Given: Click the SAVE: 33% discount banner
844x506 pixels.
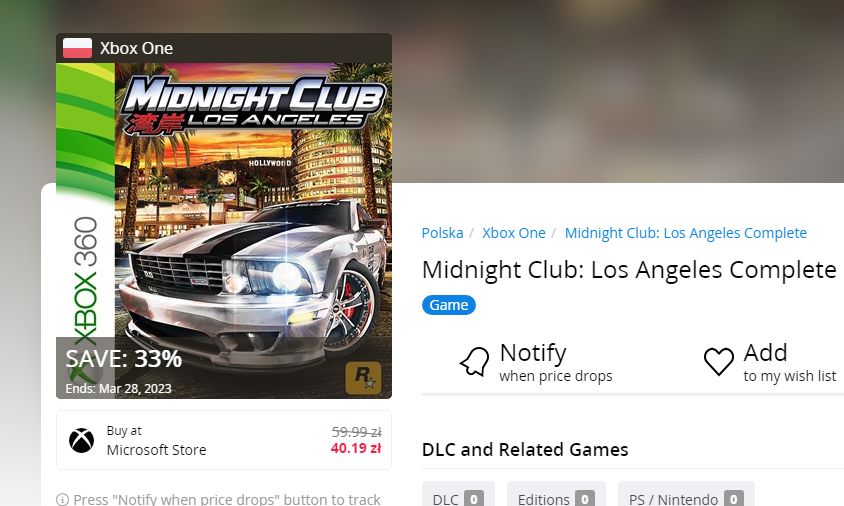Looking at the screenshot, I should [x=124, y=359].
